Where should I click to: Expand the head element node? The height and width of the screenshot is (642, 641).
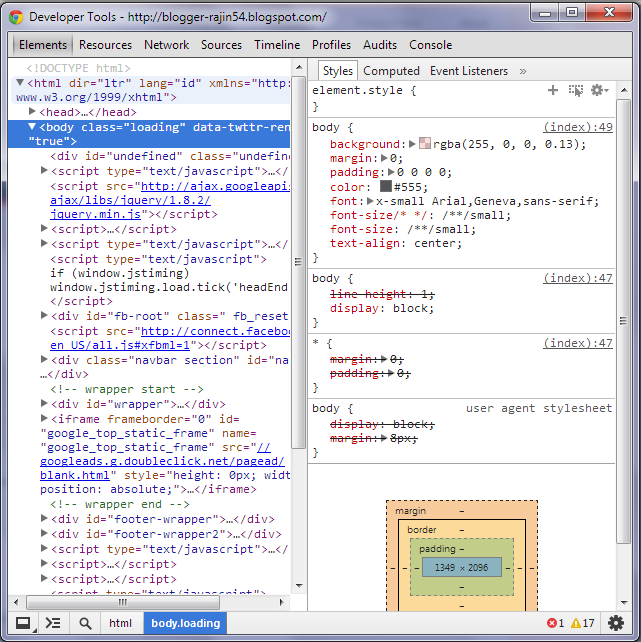click(x=32, y=111)
